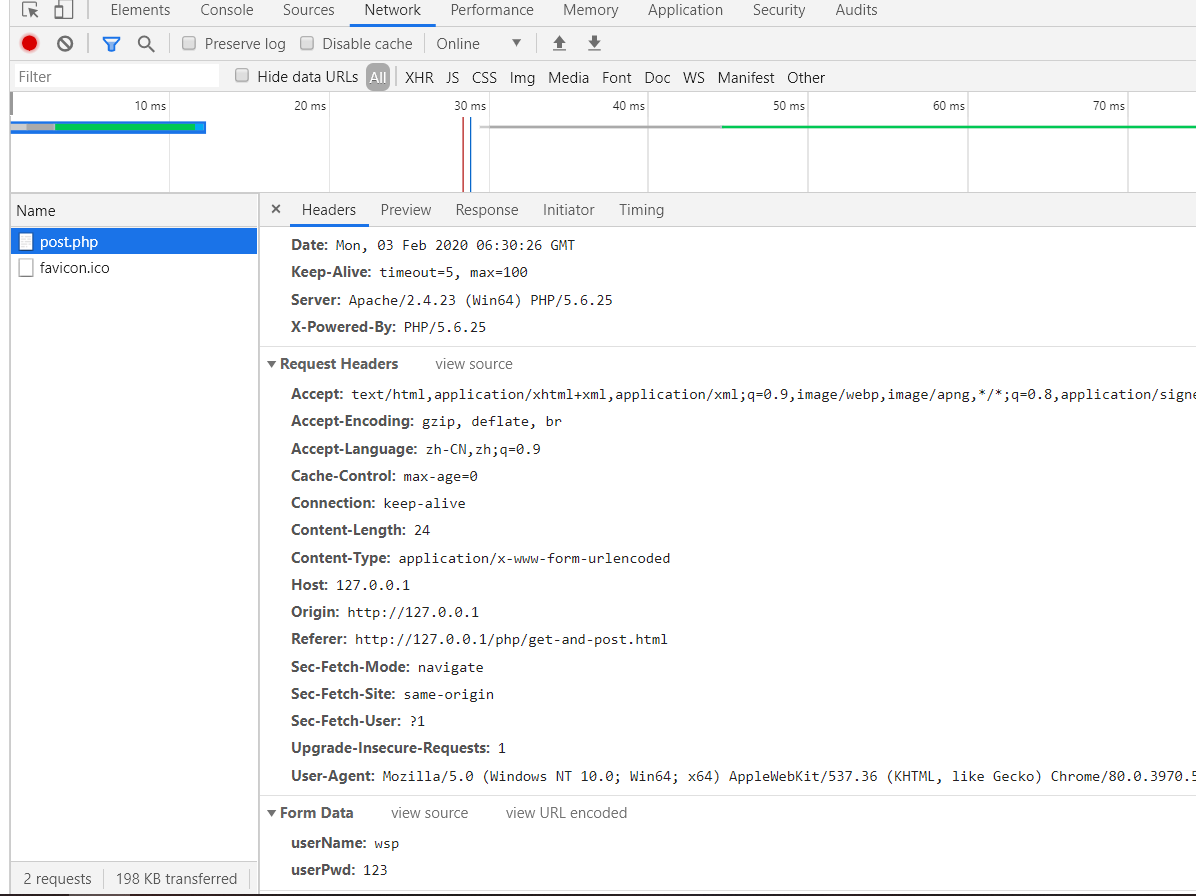The height and width of the screenshot is (896, 1196).
Task: Click the Name column header
Action: (x=134, y=210)
